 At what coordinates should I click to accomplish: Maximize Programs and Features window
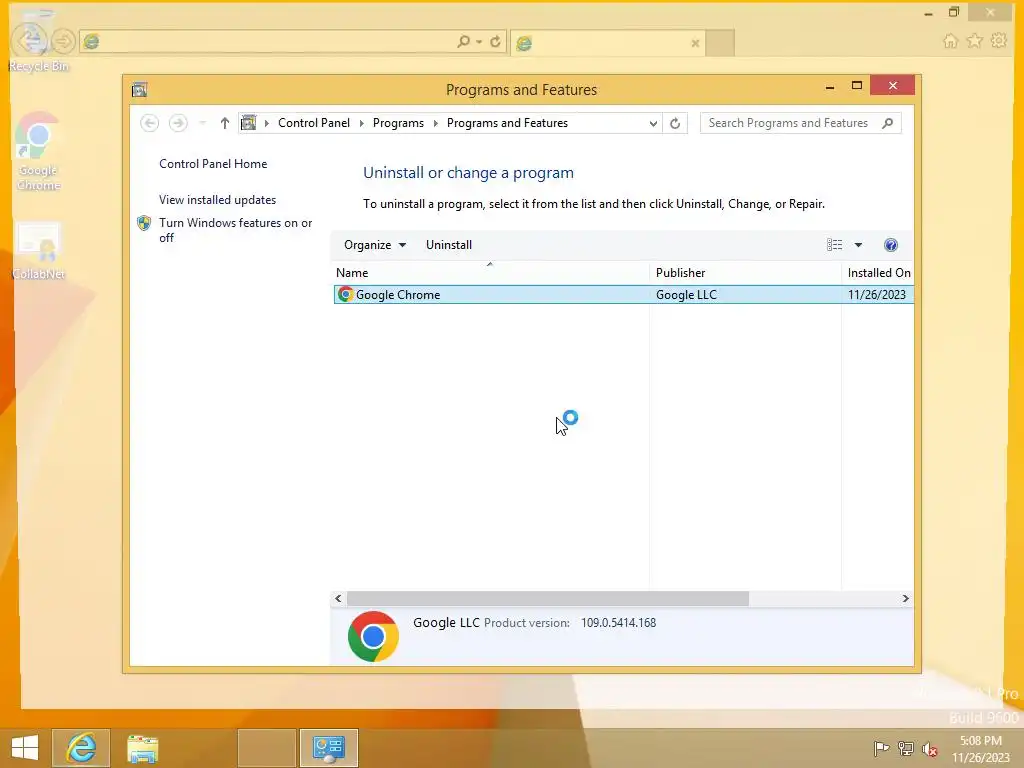pyautogui.click(x=857, y=86)
